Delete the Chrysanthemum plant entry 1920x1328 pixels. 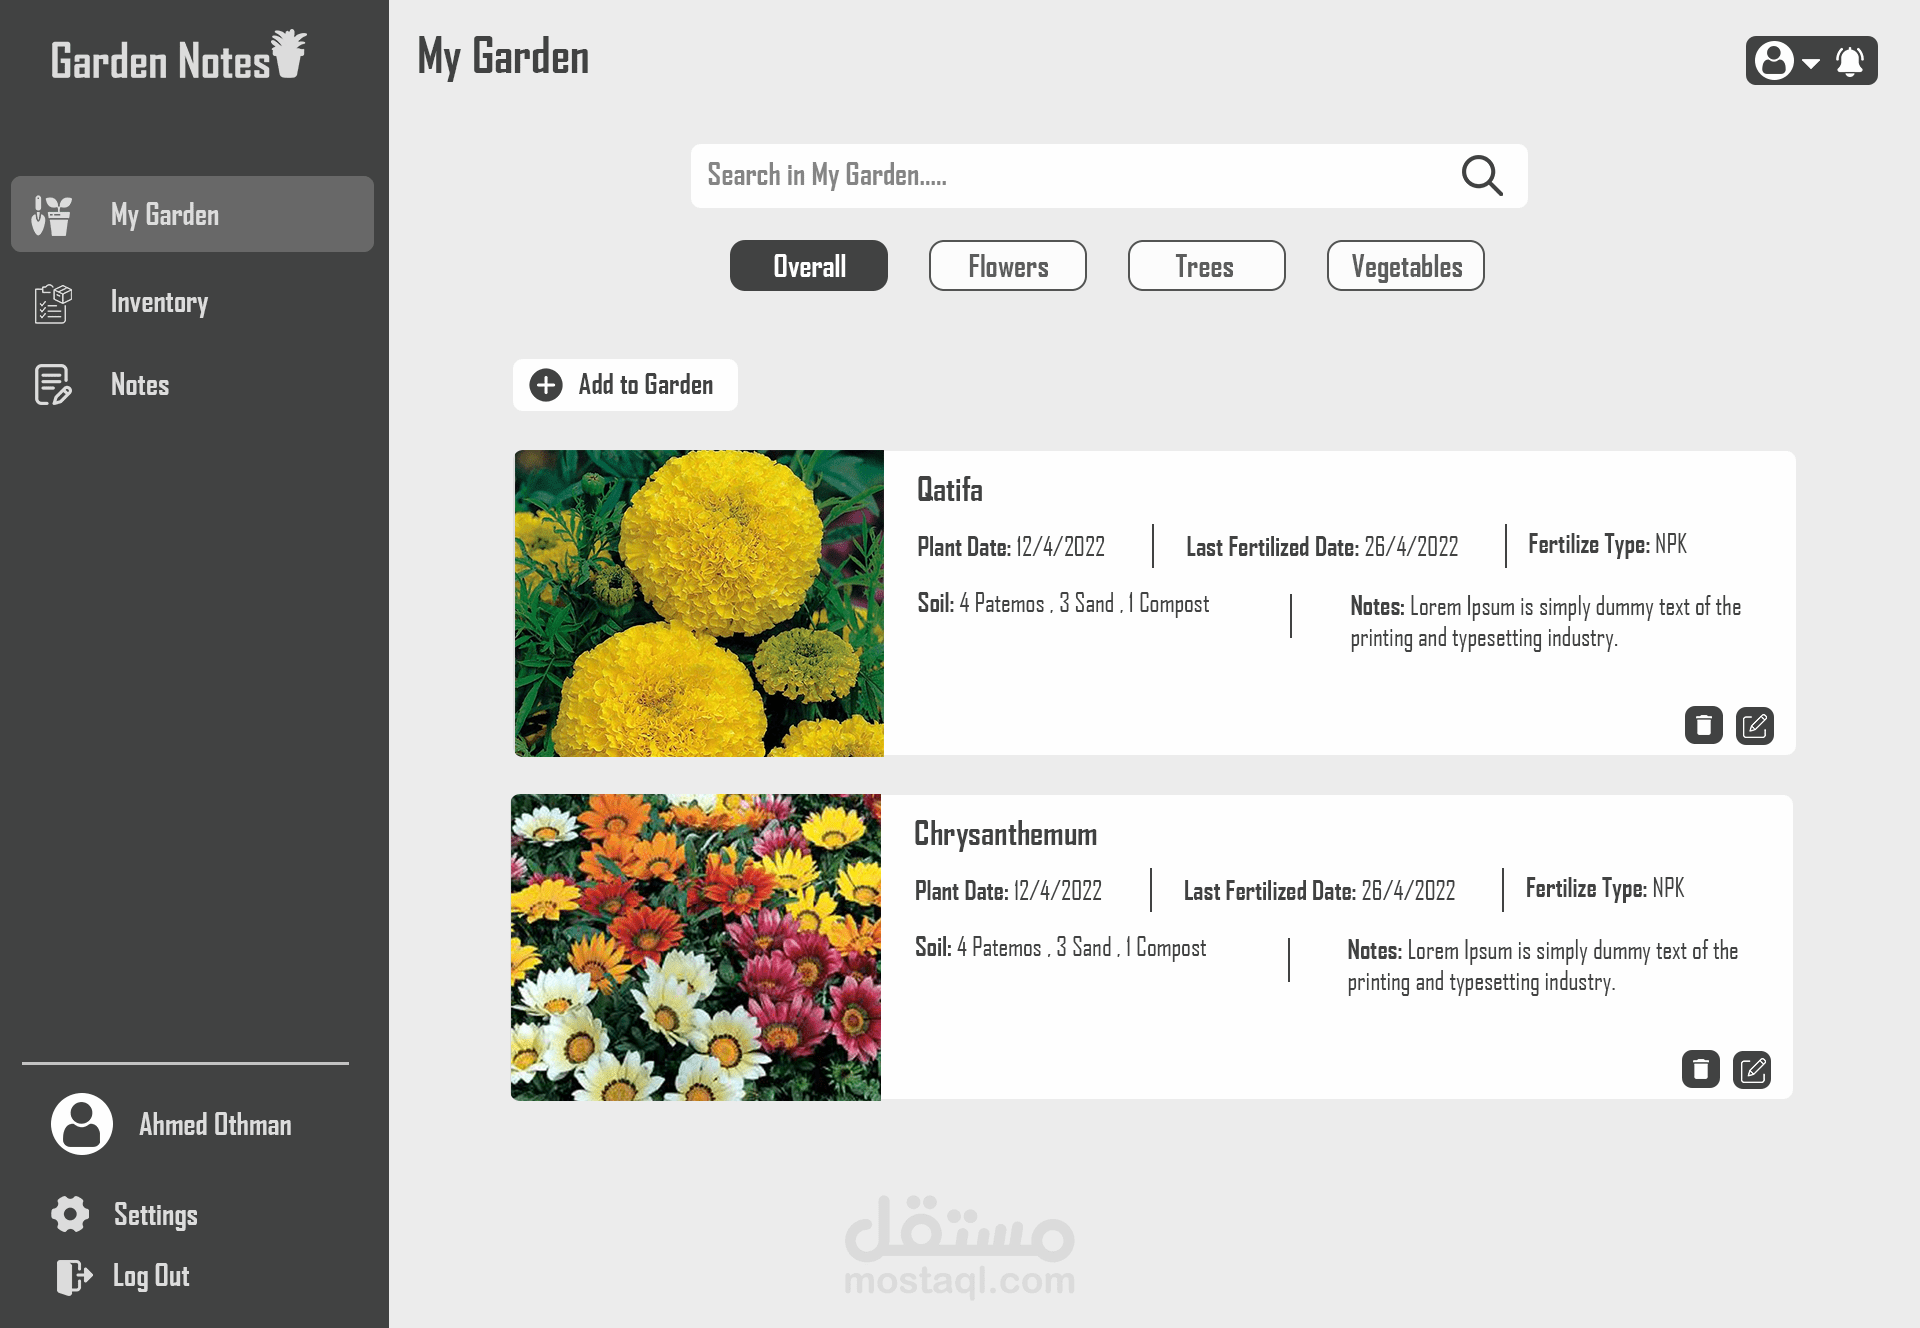click(1700, 1069)
